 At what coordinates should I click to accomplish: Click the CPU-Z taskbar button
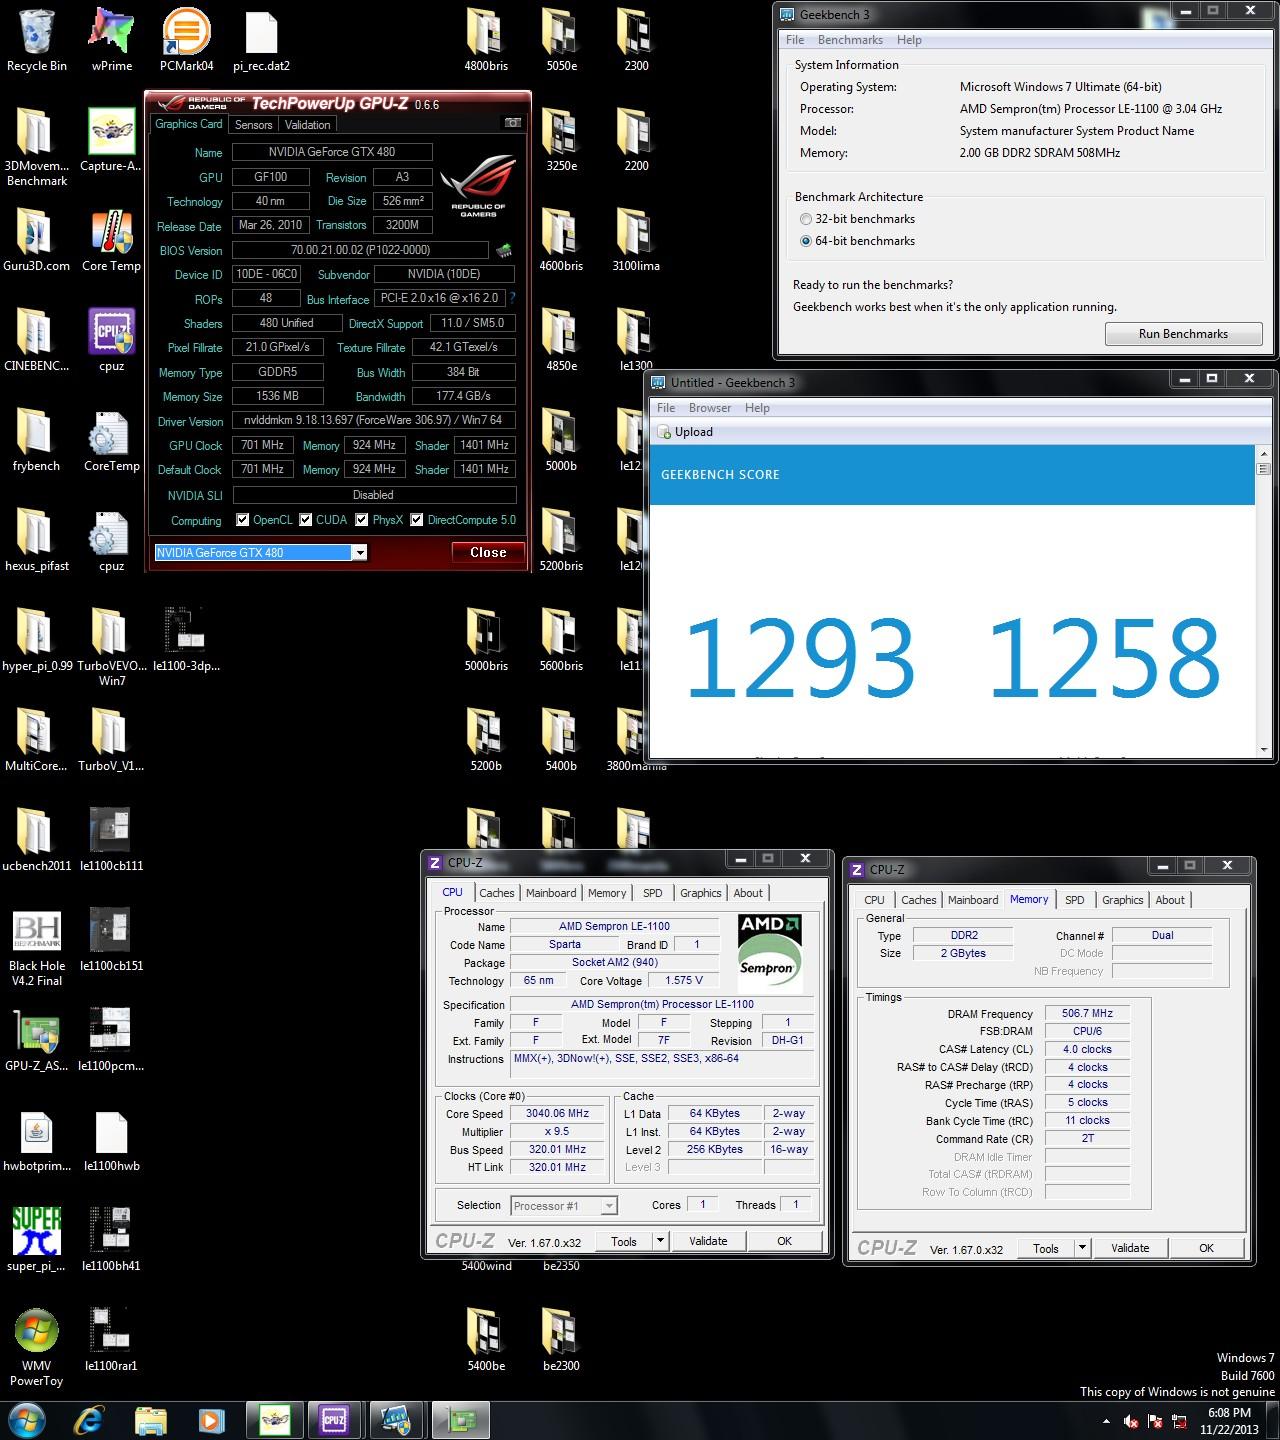333,1420
